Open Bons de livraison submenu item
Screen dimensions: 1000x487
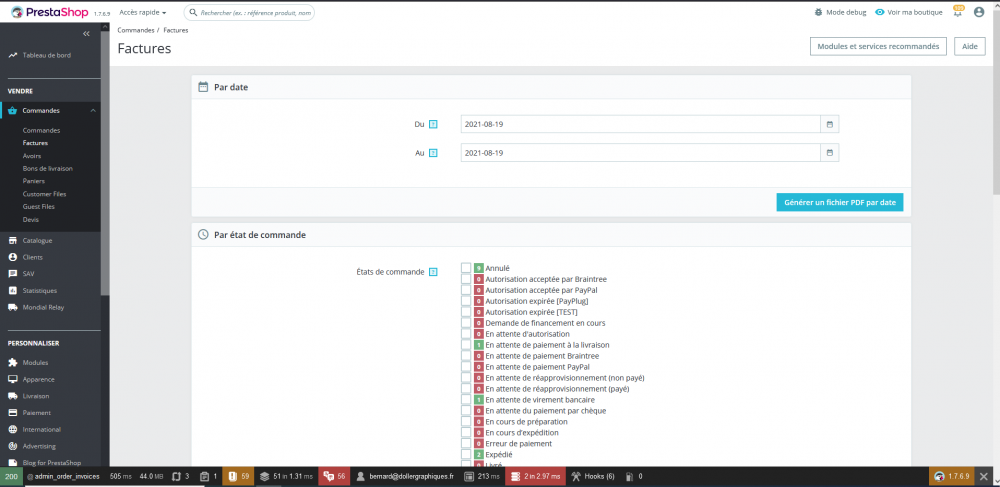(x=48, y=168)
